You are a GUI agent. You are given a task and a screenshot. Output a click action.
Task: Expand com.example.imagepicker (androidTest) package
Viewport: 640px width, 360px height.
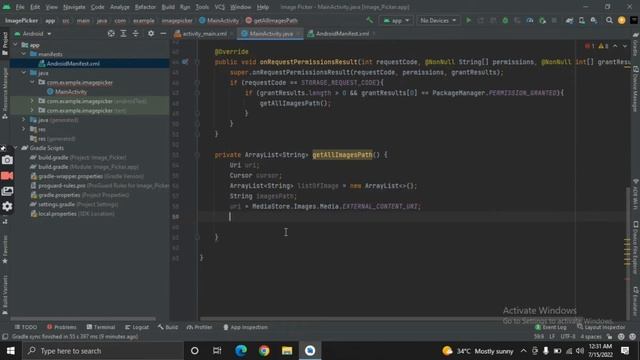pyautogui.click(x=32, y=101)
